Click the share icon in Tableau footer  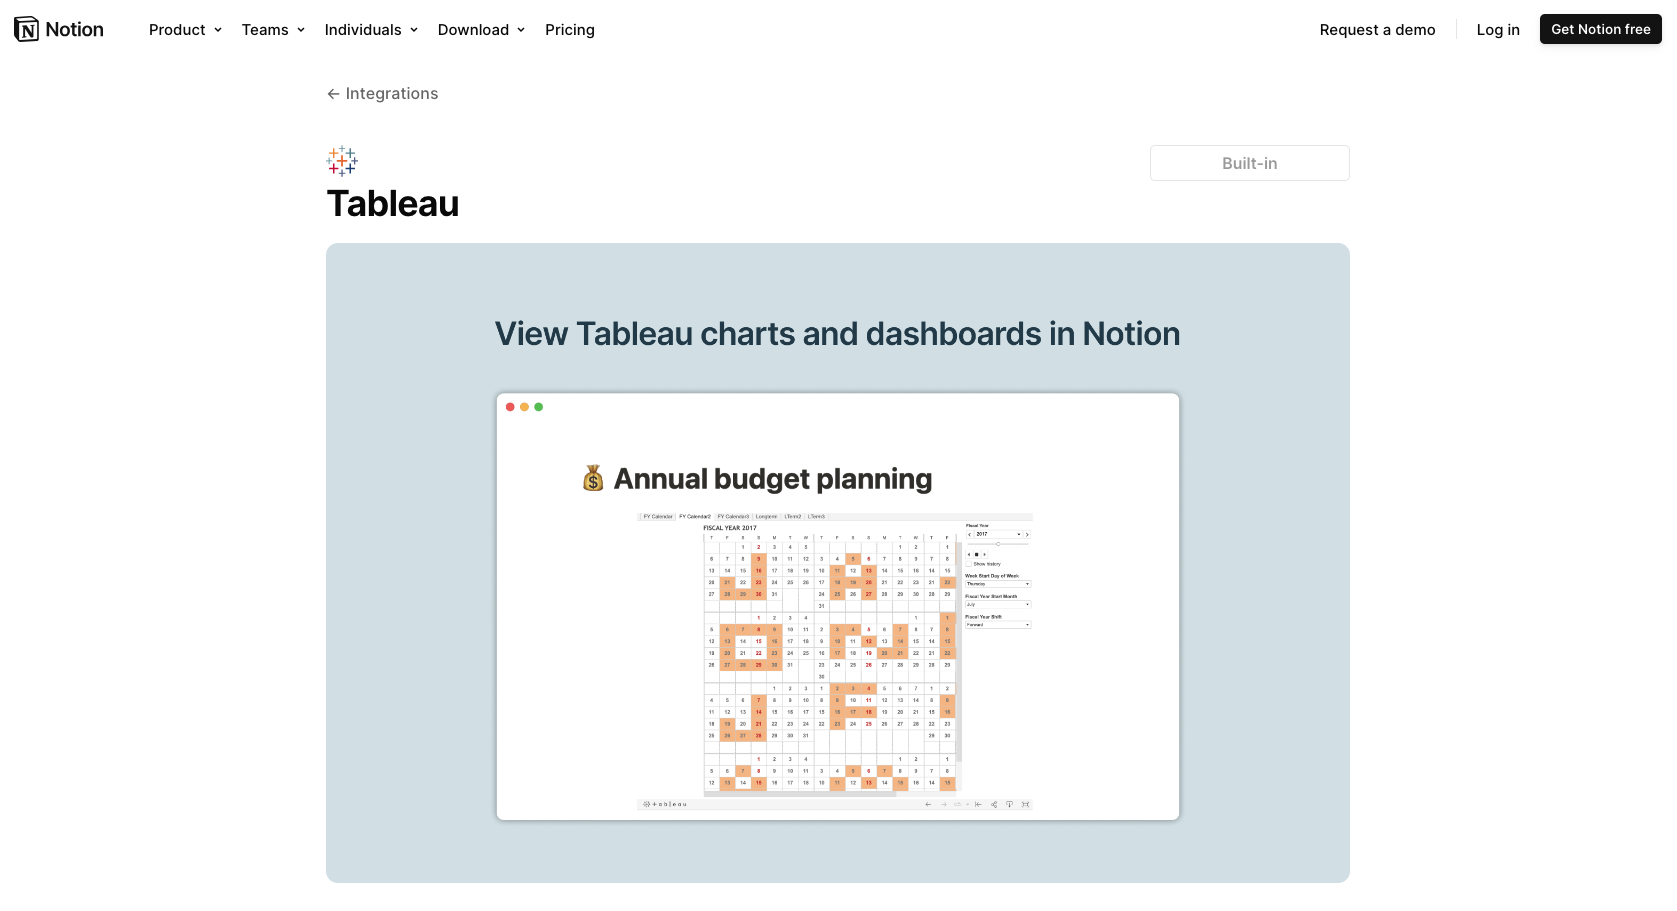[993, 804]
